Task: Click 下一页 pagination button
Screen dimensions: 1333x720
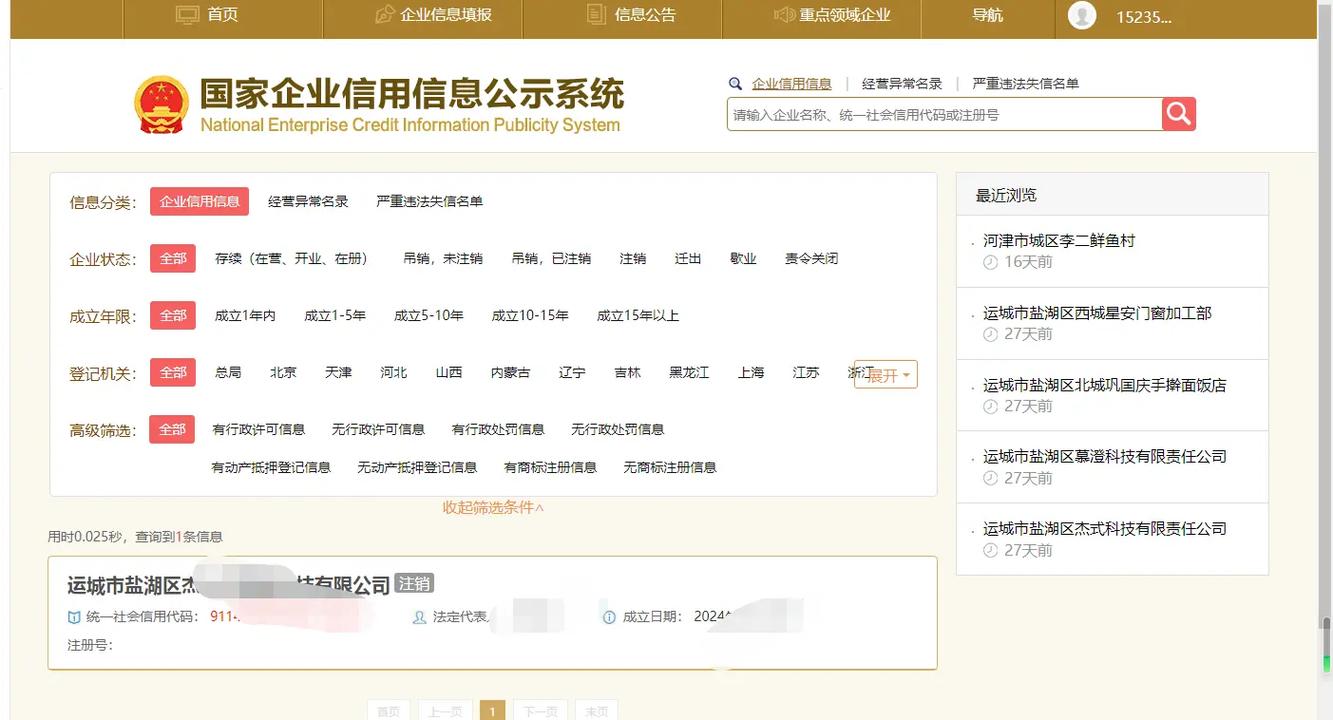Action: pos(540,708)
